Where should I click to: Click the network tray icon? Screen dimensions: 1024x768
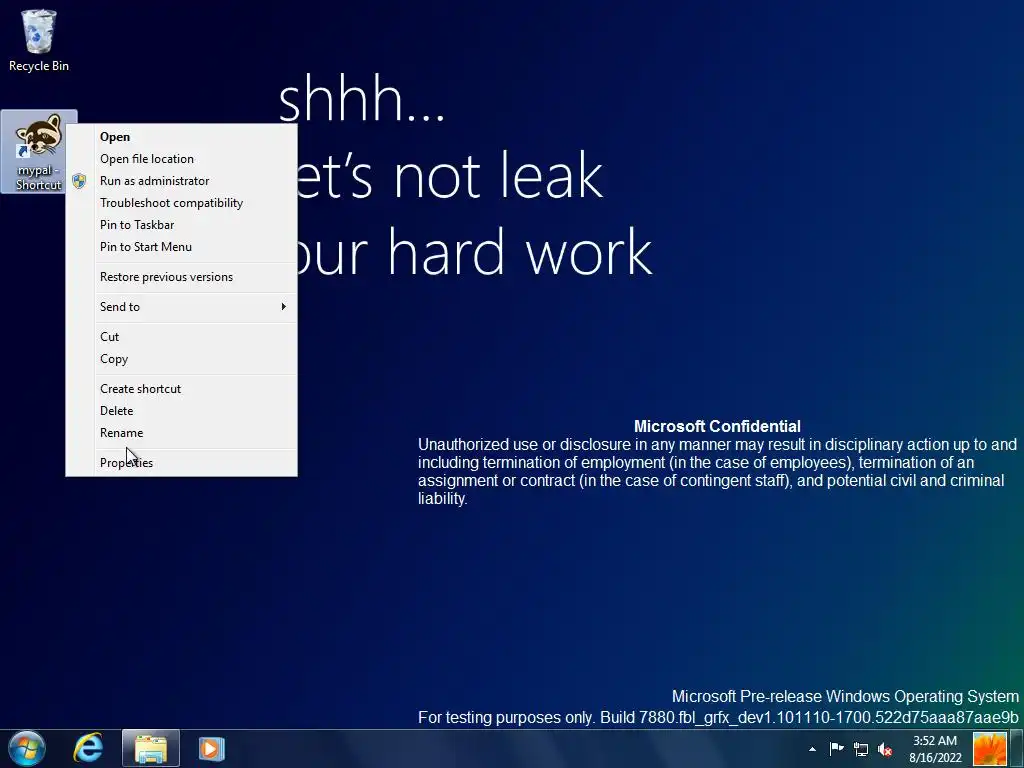click(x=861, y=750)
